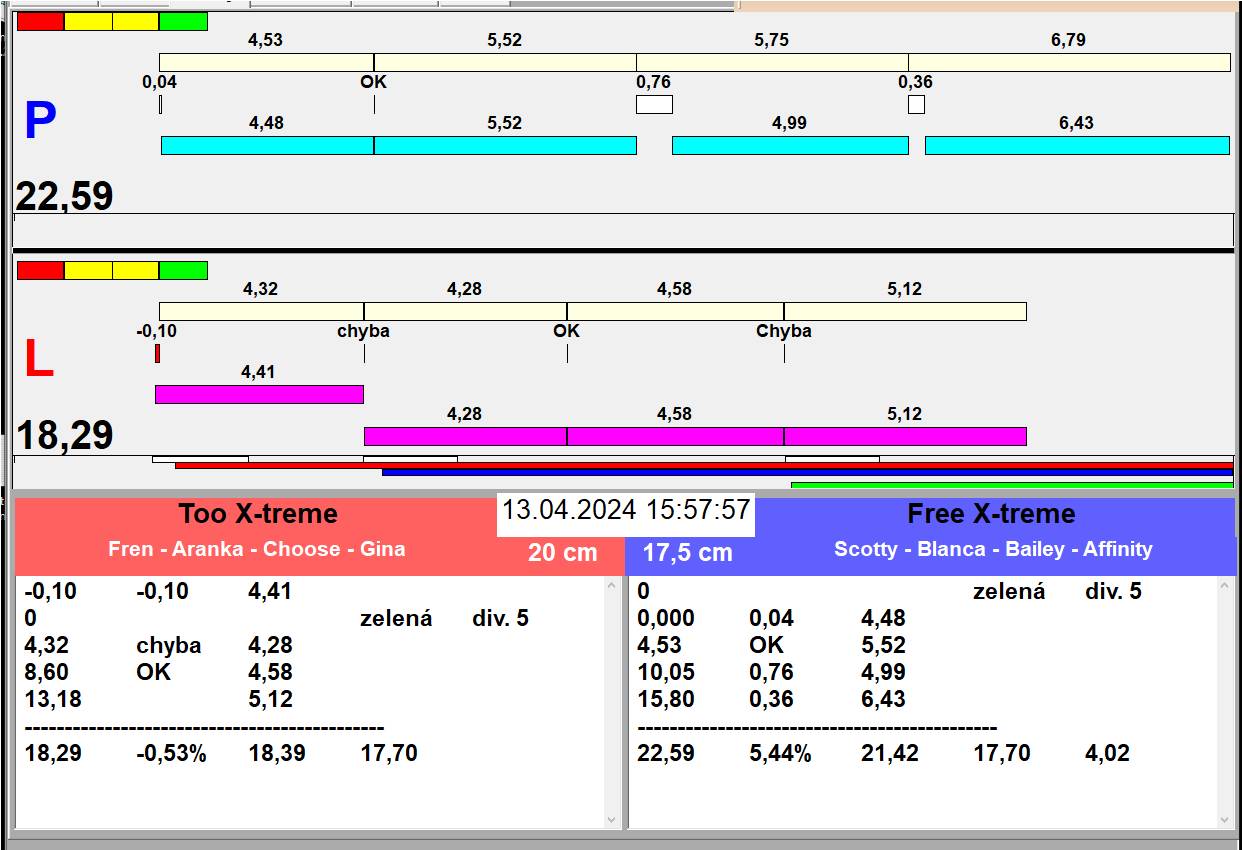Select the magenta 4,41 run bar
Viewport: 1242px width, 850px height.
(259, 394)
